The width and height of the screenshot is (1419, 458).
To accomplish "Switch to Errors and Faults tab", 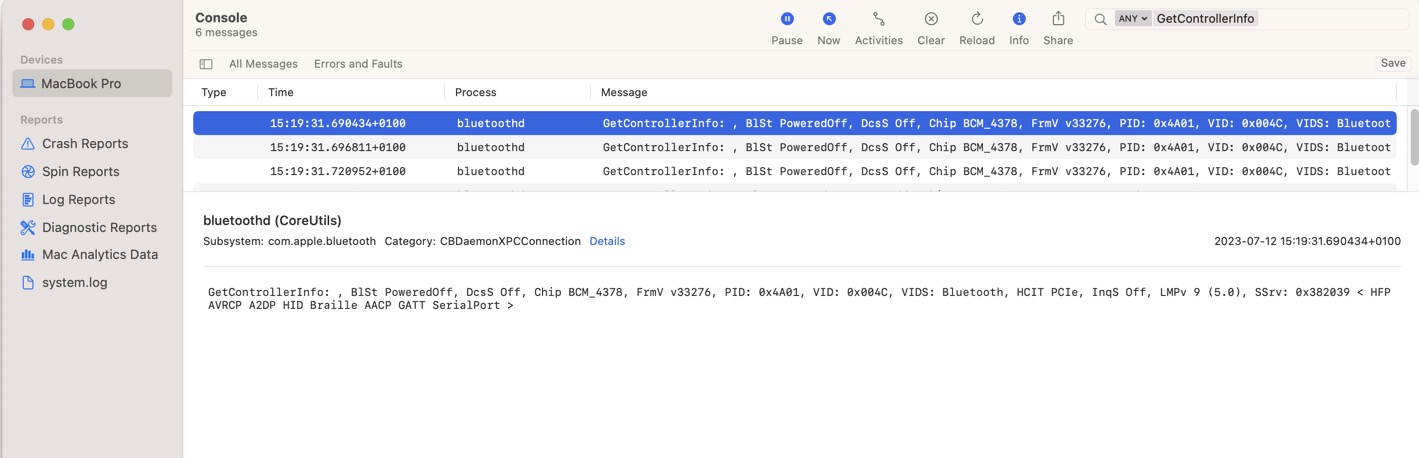I will coord(358,64).
